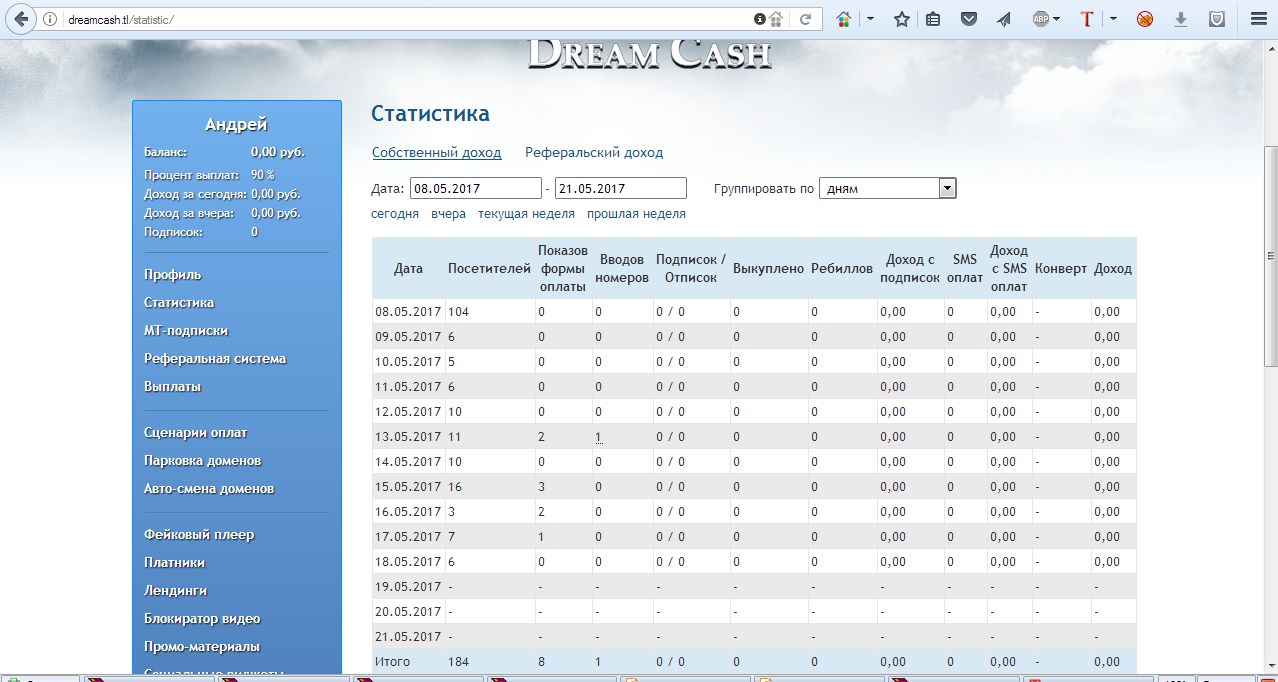Open 'МТ-подписки' in the sidebar
1278x682 pixels.
tap(186, 330)
